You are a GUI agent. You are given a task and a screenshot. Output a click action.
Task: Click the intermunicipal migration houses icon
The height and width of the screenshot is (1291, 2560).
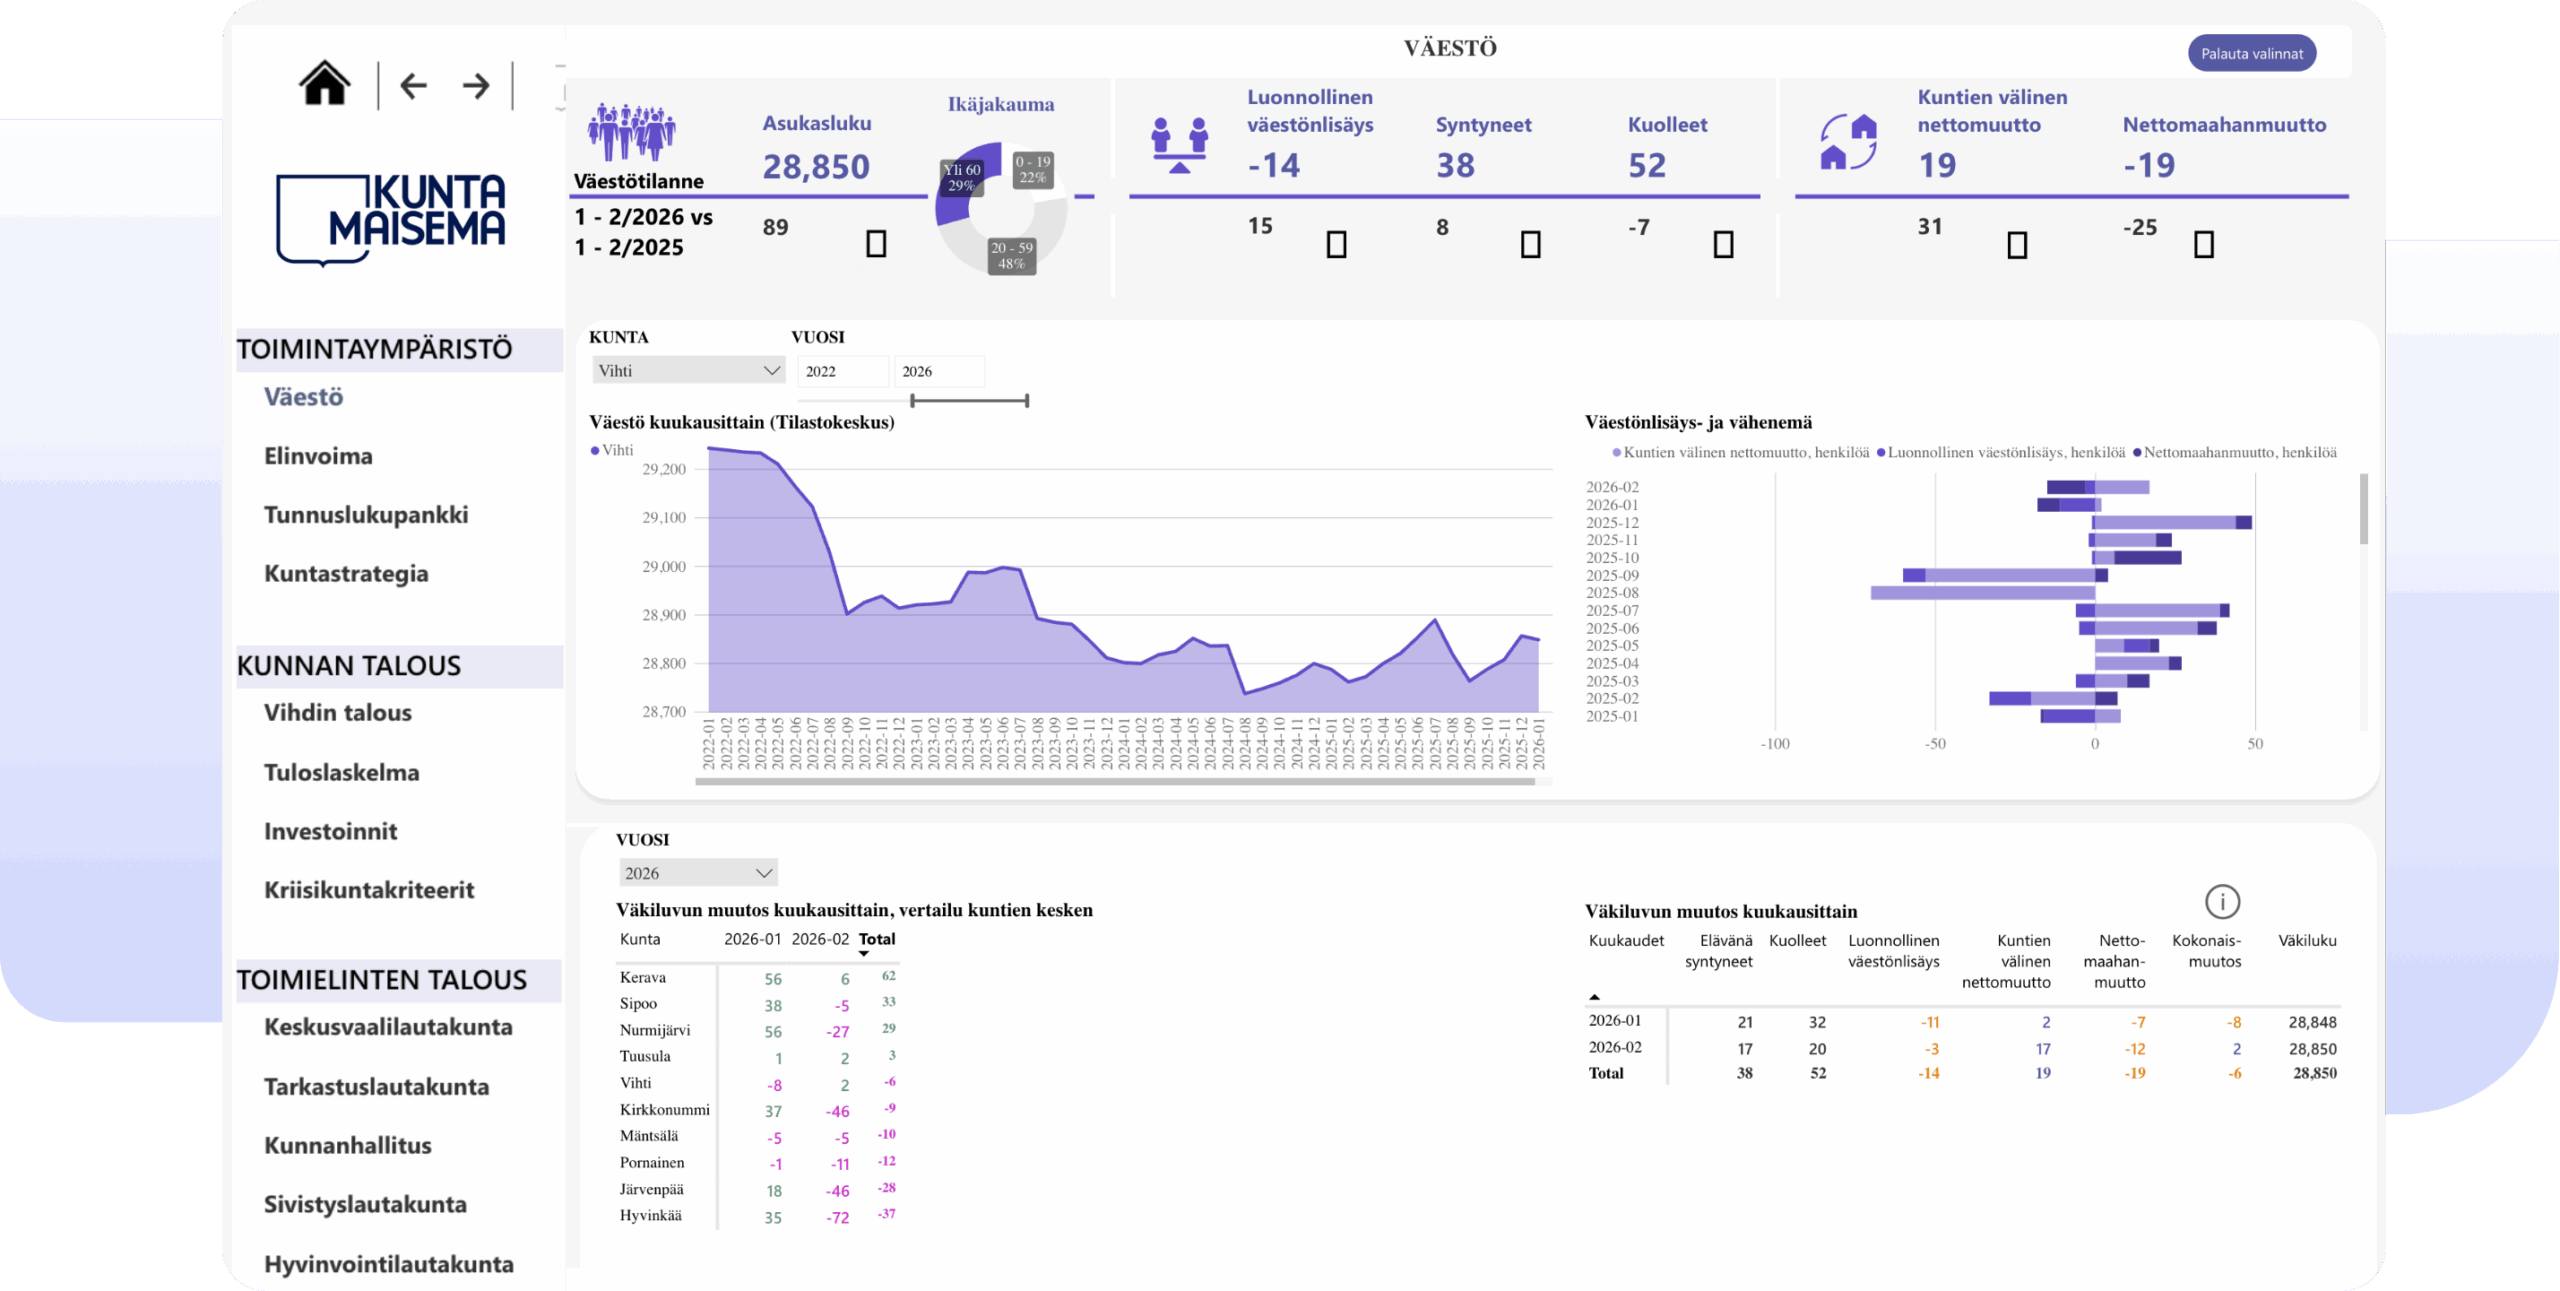[1848, 142]
